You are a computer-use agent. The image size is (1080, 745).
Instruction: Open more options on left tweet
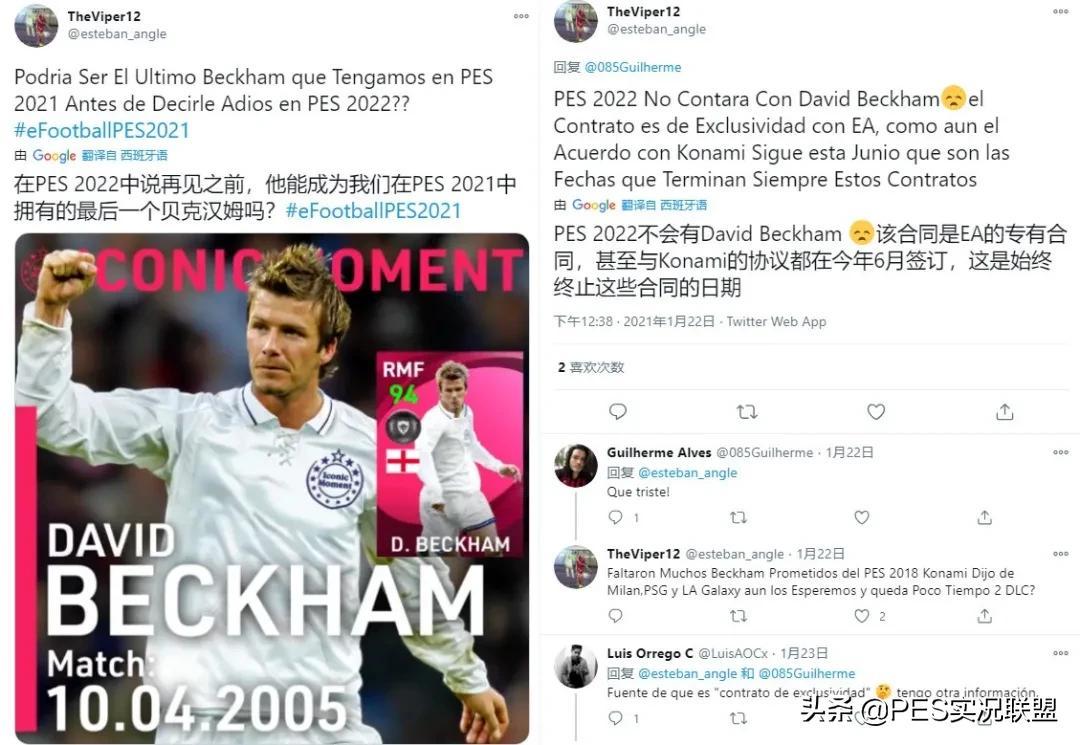click(x=521, y=16)
